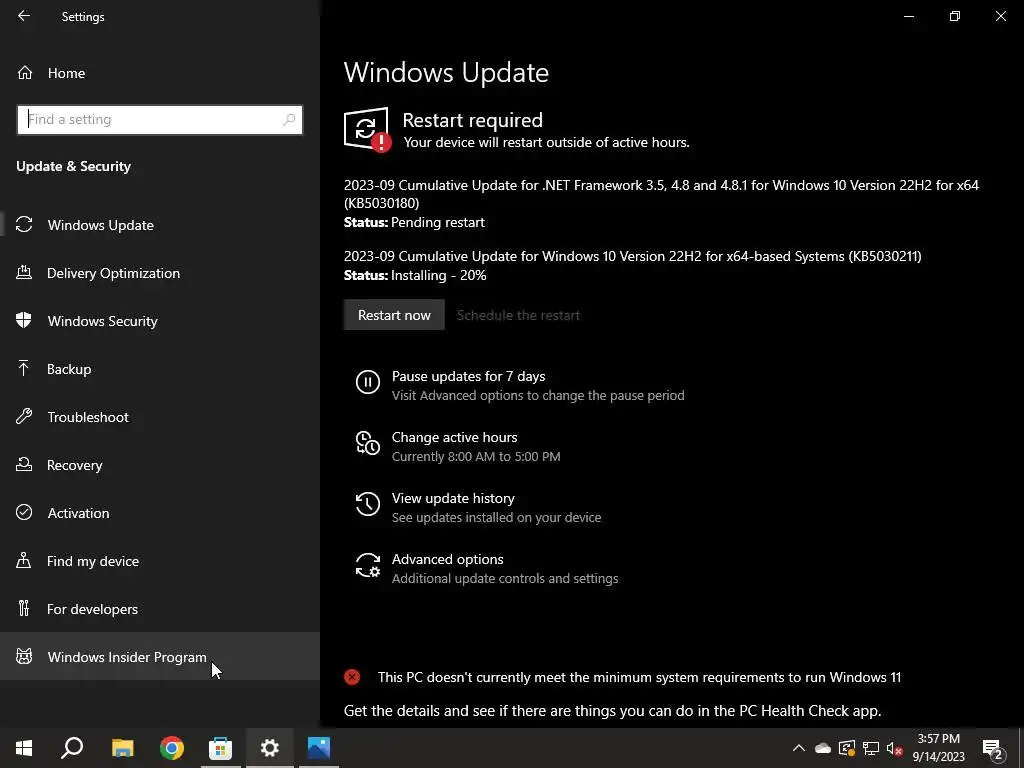Image resolution: width=1024 pixels, height=768 pixels.
Task: Click the Restart now button
Action: pos(394,315)
